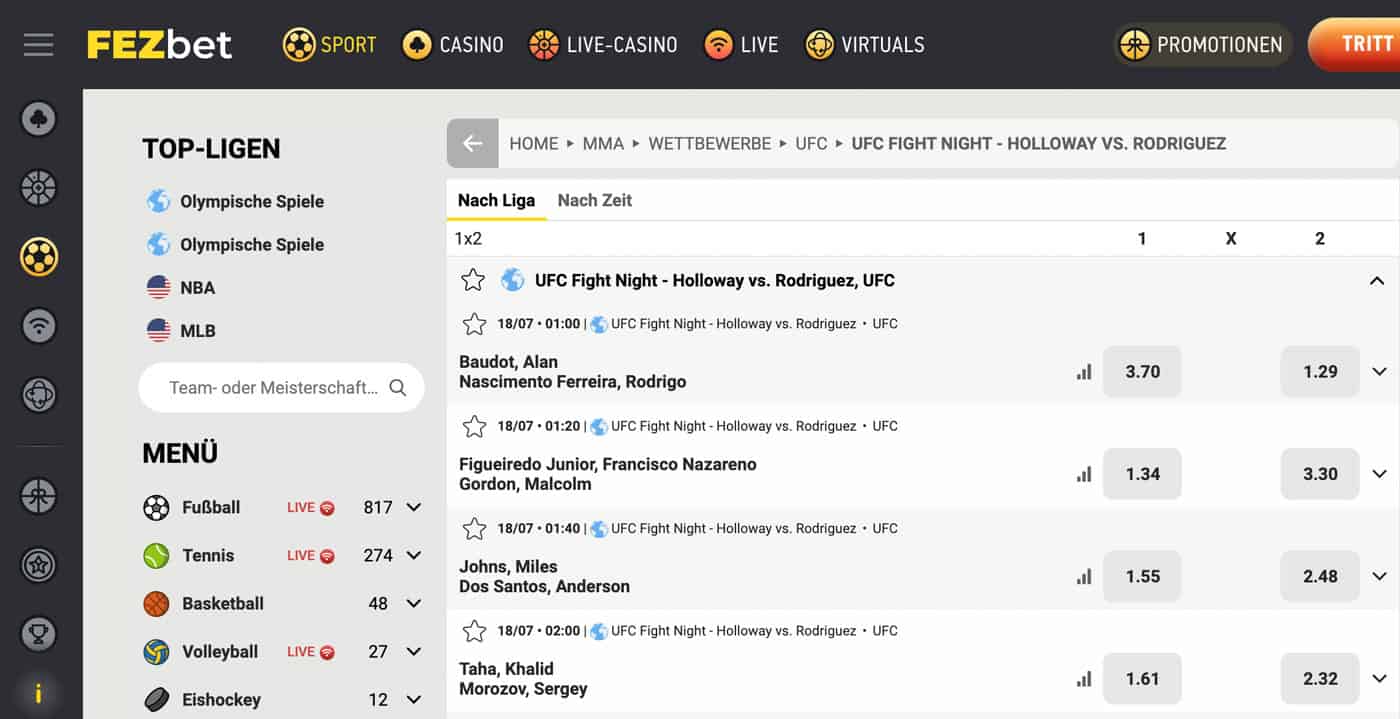Image resolution: width=1400 pixels, height=719 pixels.
Task: Expand the Tennis menu chevron
Action: 414,555
